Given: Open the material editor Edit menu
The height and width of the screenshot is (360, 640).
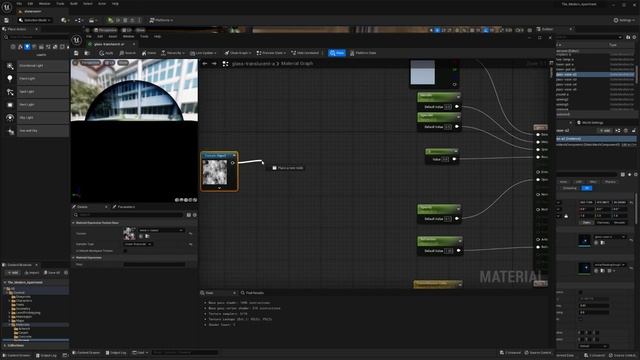Looking at the screenshot, I should point(100,36).
